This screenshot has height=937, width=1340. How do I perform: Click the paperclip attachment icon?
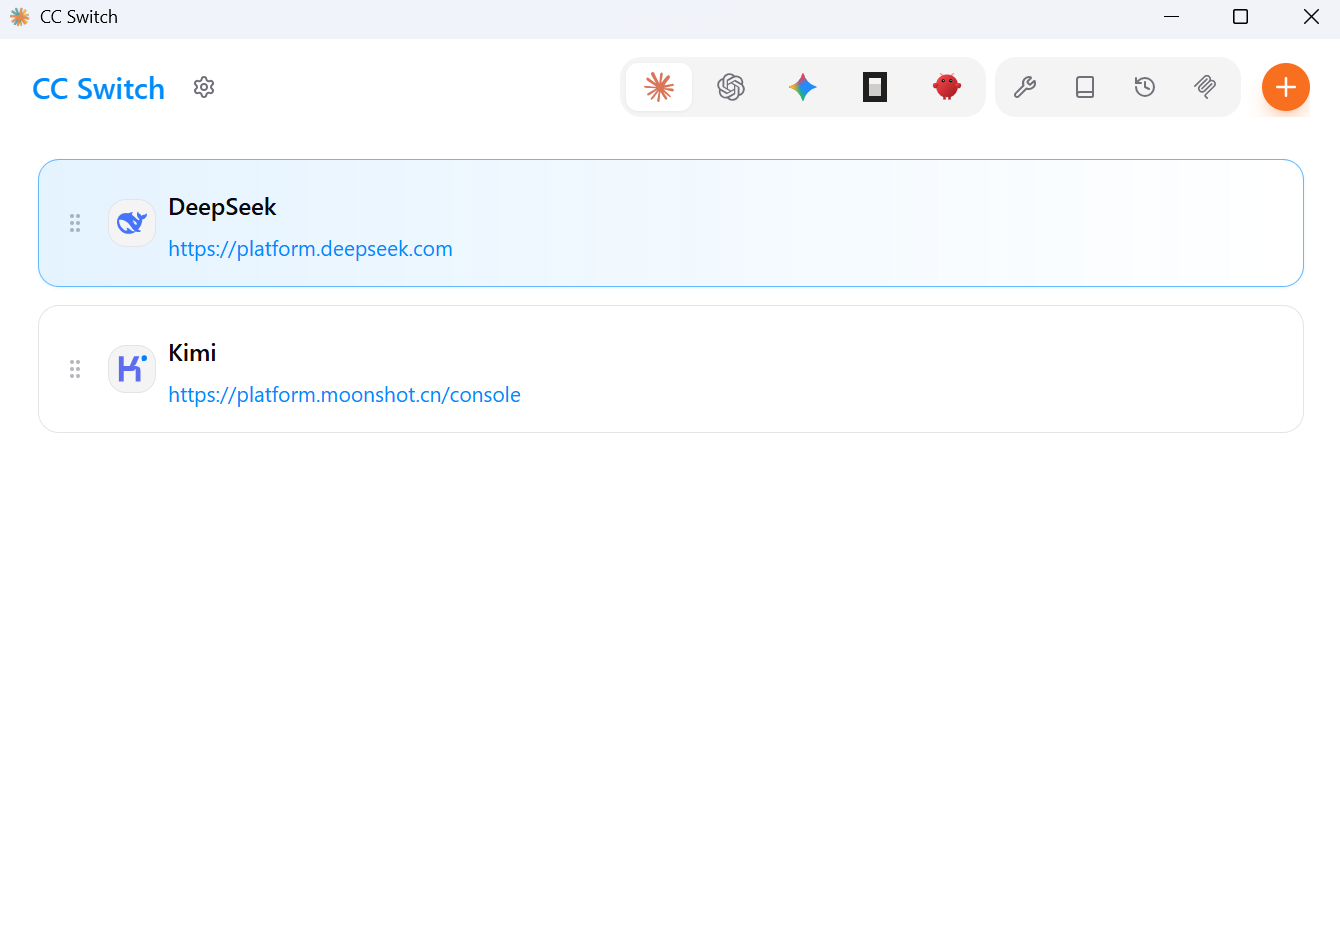(1205, 87)
